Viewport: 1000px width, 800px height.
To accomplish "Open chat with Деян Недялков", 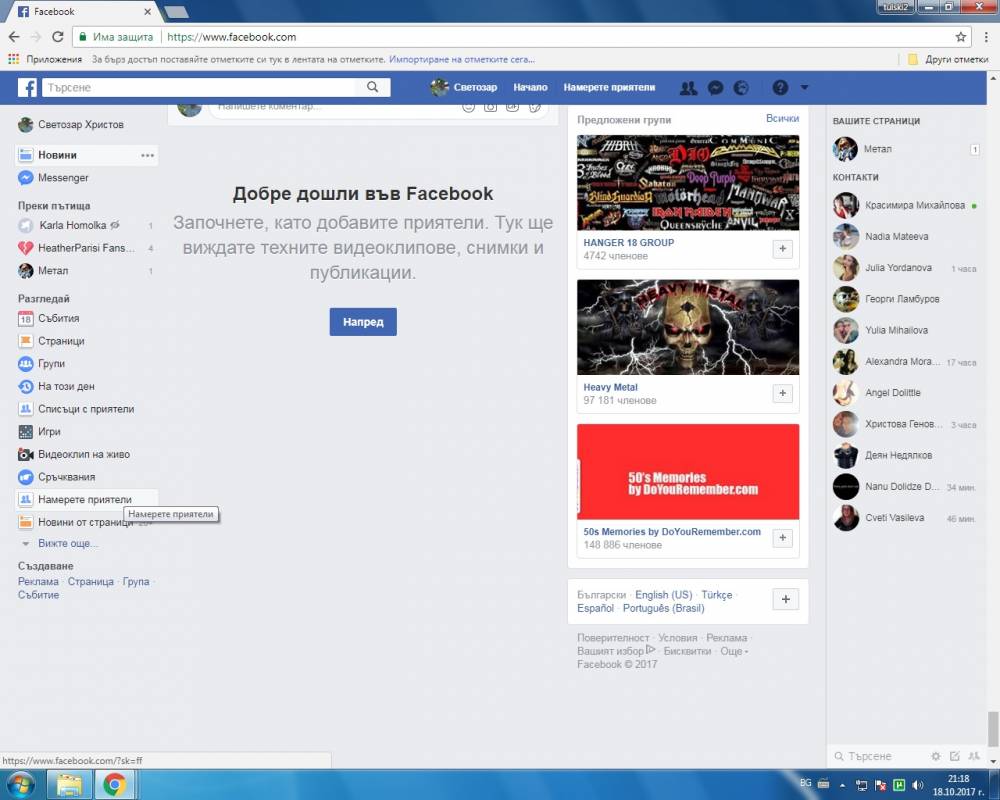I will (x=906, y=455).
